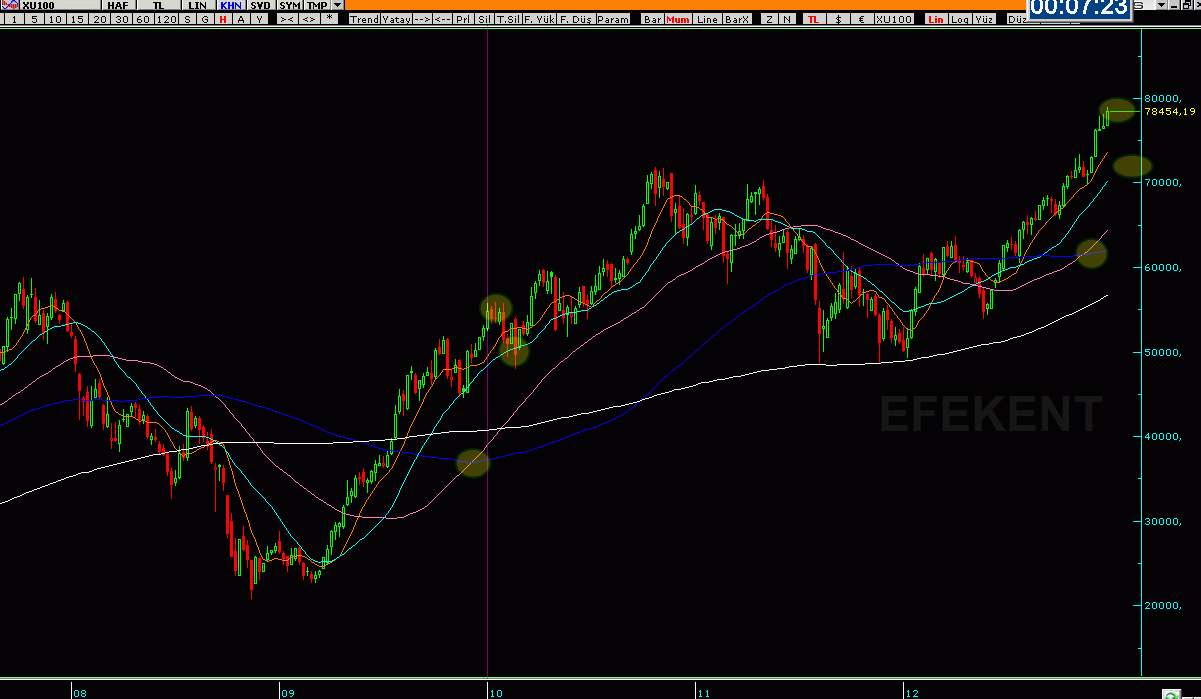The image size is (1201, 699).
Task: Click the left arrow "<--" drawing tool
Action: click(441, 19)
